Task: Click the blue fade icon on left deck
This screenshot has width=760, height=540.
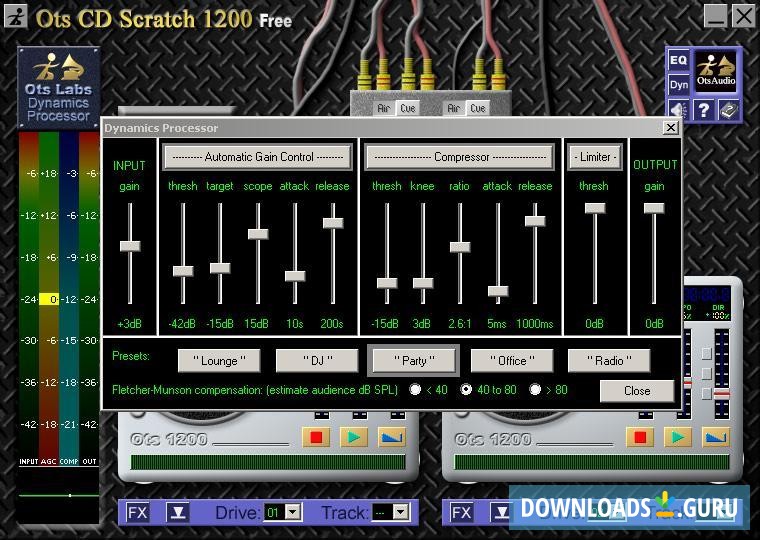Action: [x=392, y=437]
